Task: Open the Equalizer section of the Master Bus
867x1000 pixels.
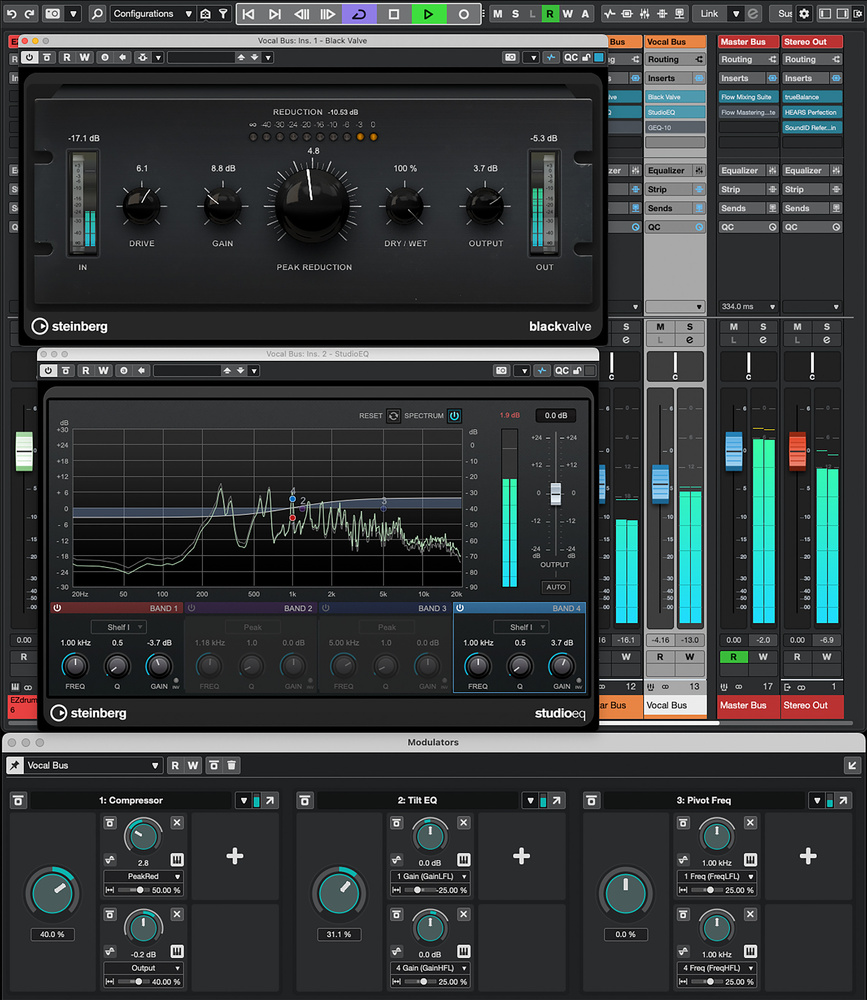Action: click(x=740, y=171)
